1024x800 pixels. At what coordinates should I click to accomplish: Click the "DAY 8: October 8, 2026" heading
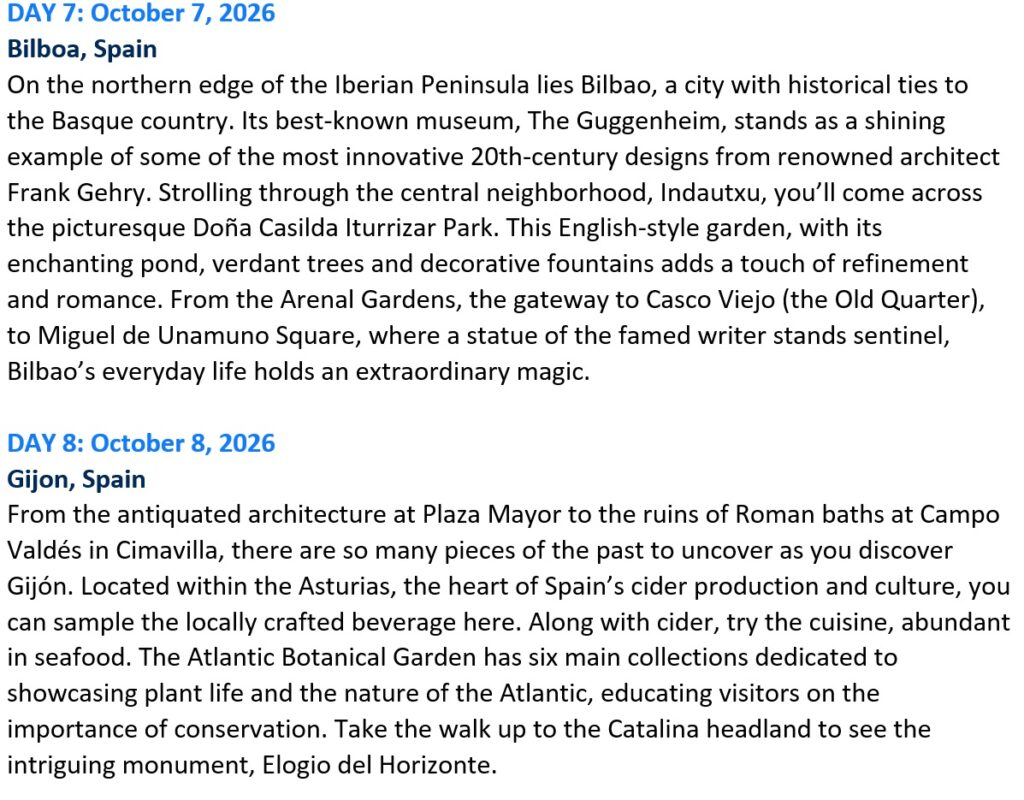tap(141, 443)
